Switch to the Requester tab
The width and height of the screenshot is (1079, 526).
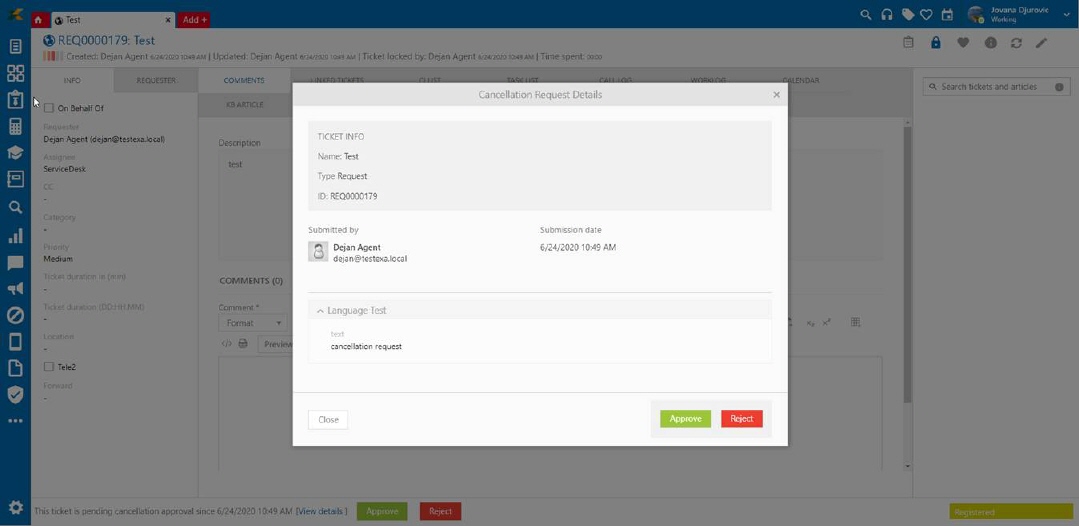(x=156, y=81)
